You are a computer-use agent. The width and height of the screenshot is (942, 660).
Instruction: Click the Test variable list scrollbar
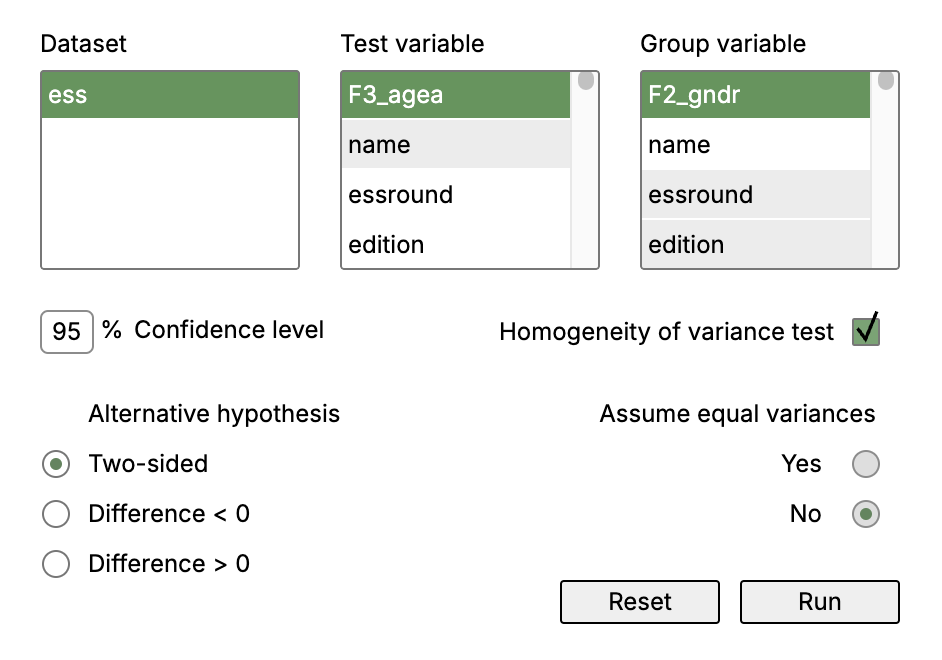click(x=585, y=170)
